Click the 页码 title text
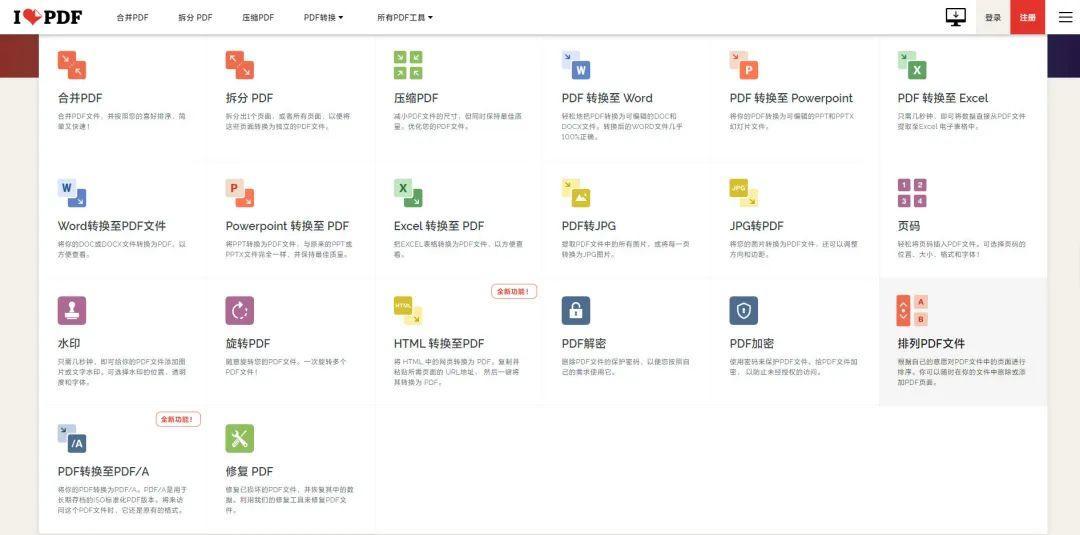Viewport: 1080px width, 535px height. [908, 226]
